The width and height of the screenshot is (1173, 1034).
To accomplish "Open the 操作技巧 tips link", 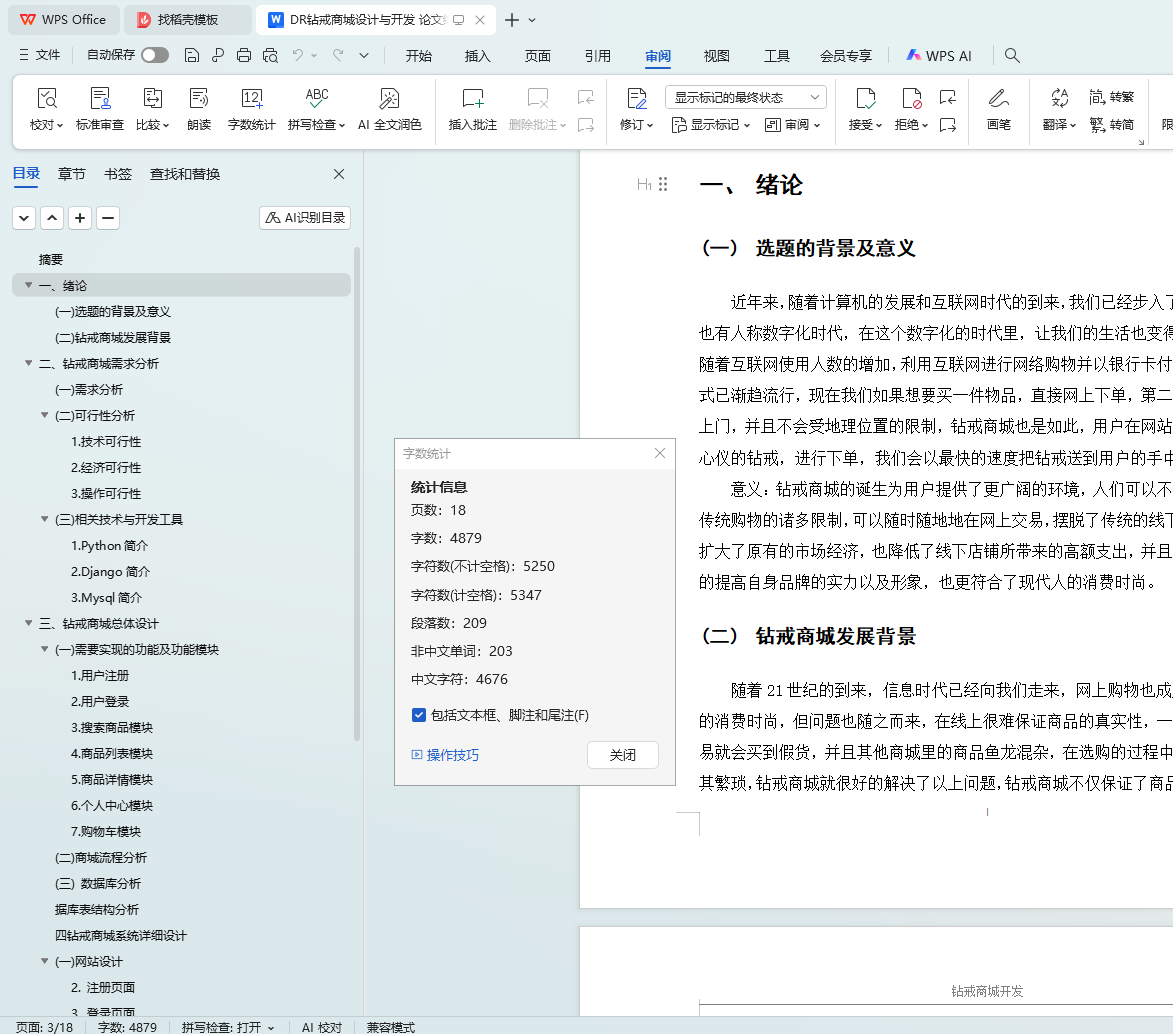I will tap(452, 755).
